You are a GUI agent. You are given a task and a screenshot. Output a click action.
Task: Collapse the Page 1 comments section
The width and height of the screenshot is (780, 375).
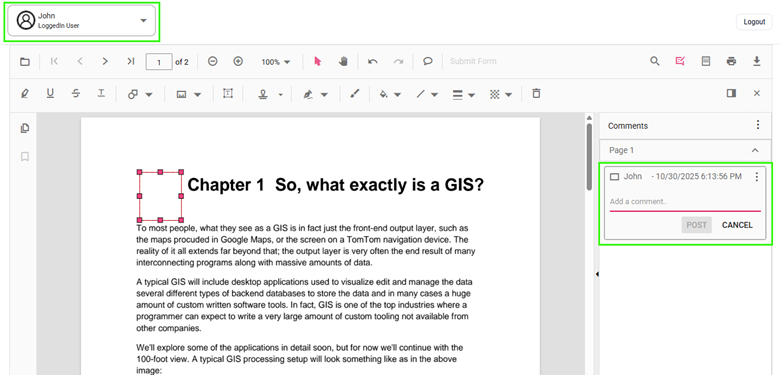(x=755, y=150)
